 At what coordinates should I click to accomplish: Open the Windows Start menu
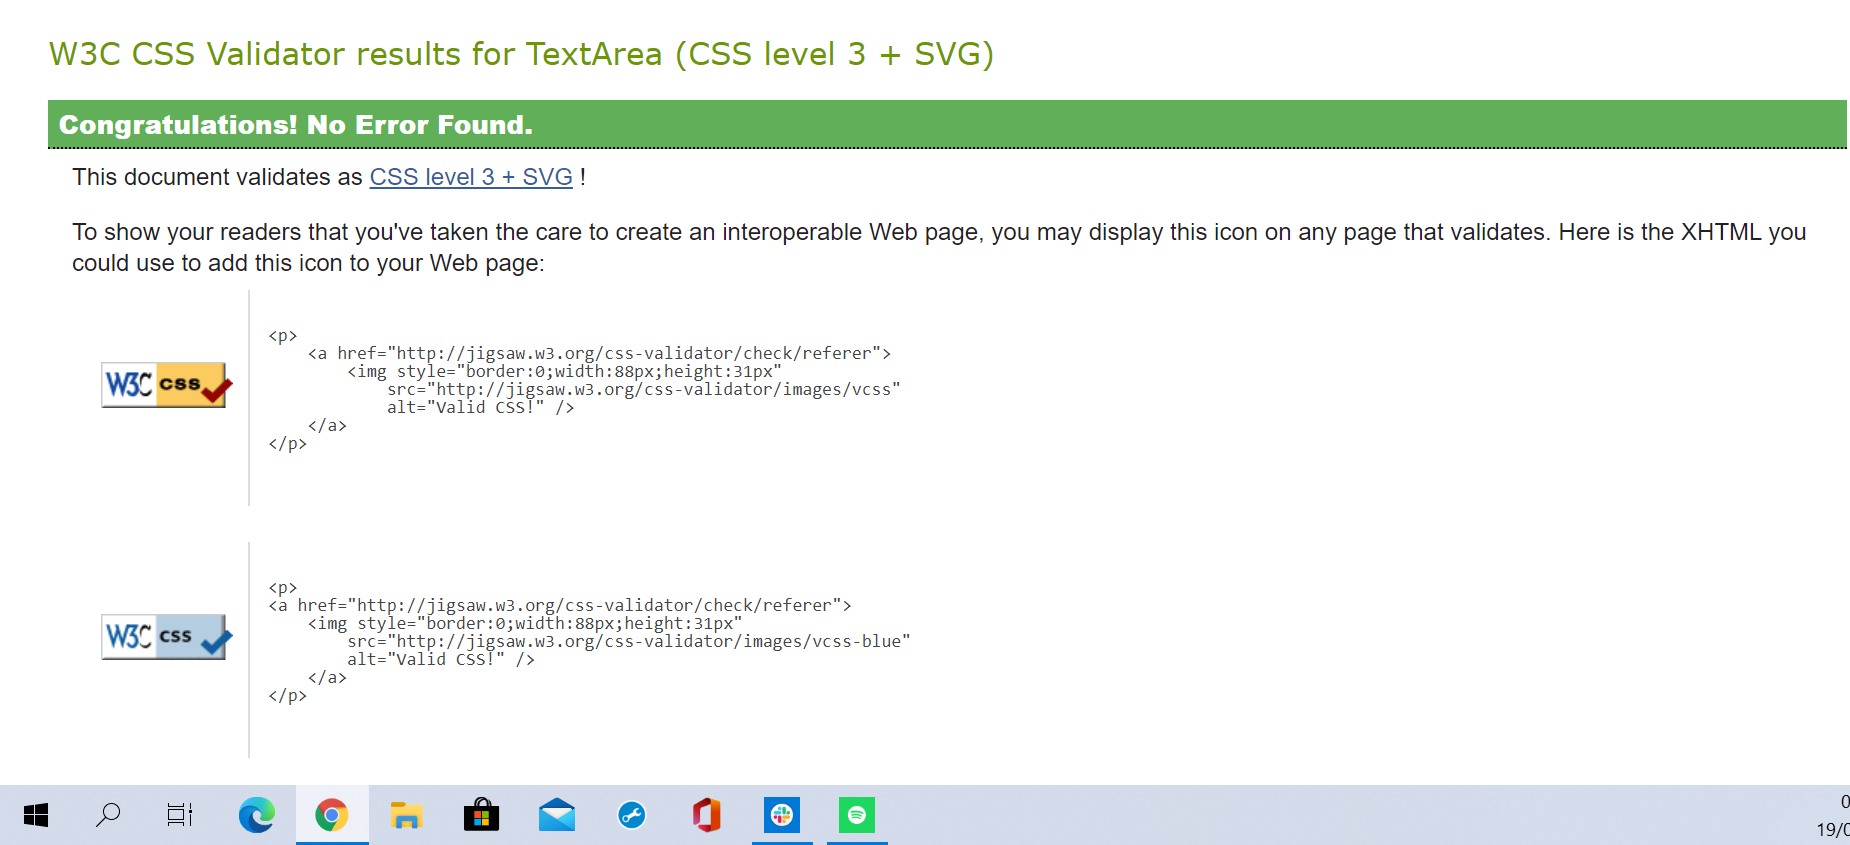36,815
